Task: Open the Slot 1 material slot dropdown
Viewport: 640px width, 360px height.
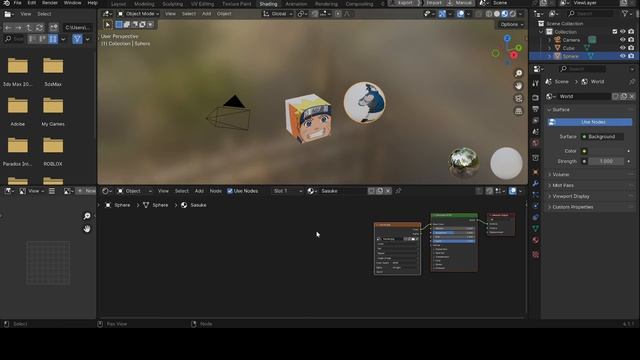Action: pyautogui.click(x=288, y=191)
